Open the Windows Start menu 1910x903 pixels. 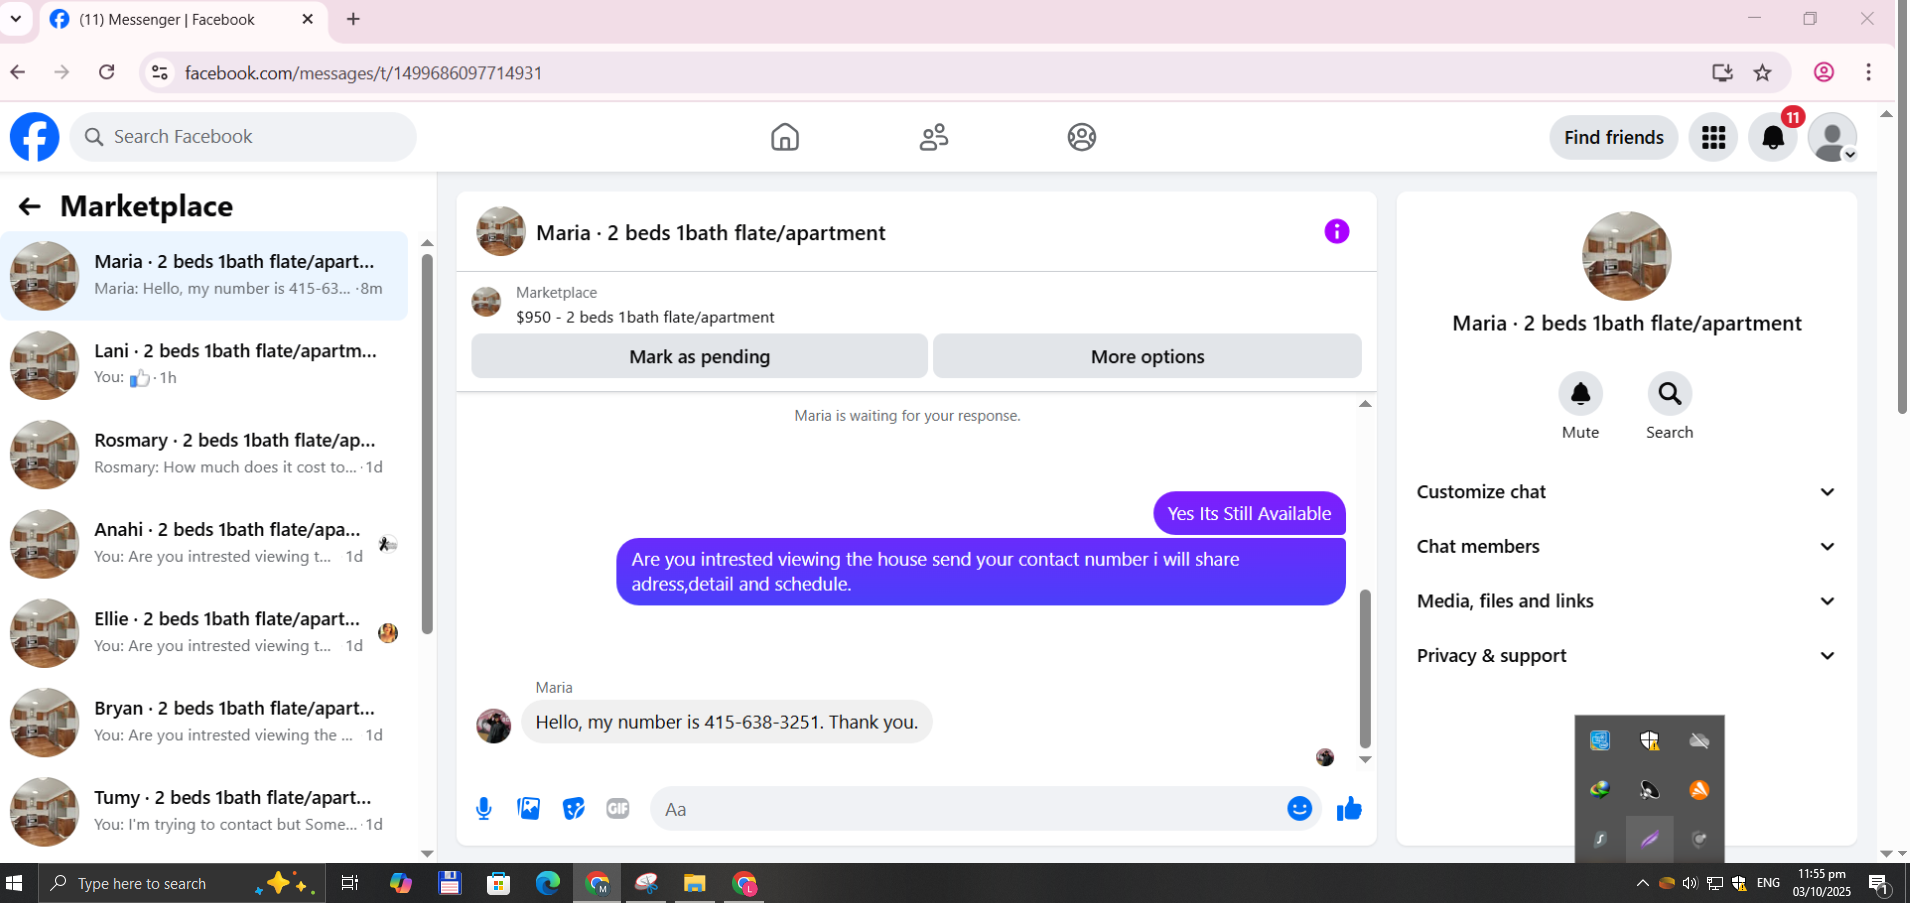coord(15,883)
